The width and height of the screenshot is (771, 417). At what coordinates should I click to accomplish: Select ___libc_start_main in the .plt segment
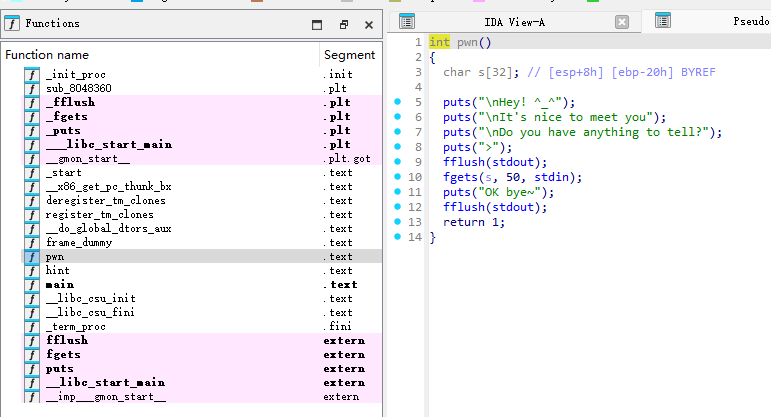point(108,145)
